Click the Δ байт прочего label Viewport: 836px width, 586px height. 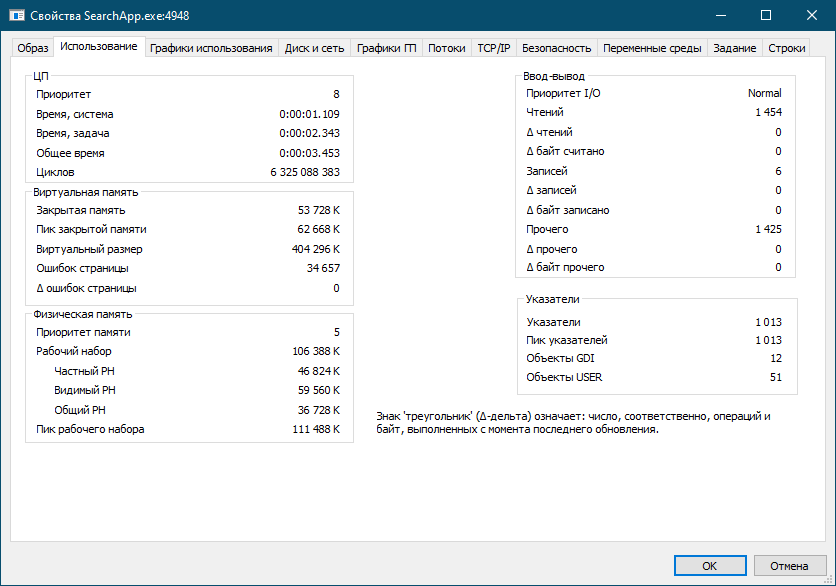coord(565,267)
